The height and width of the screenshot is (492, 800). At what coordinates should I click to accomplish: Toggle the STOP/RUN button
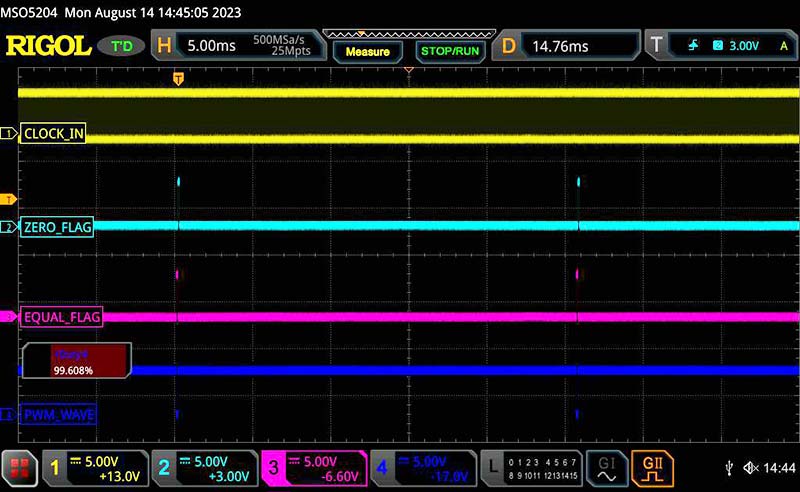pyautogui.click(x=450, y=51)
